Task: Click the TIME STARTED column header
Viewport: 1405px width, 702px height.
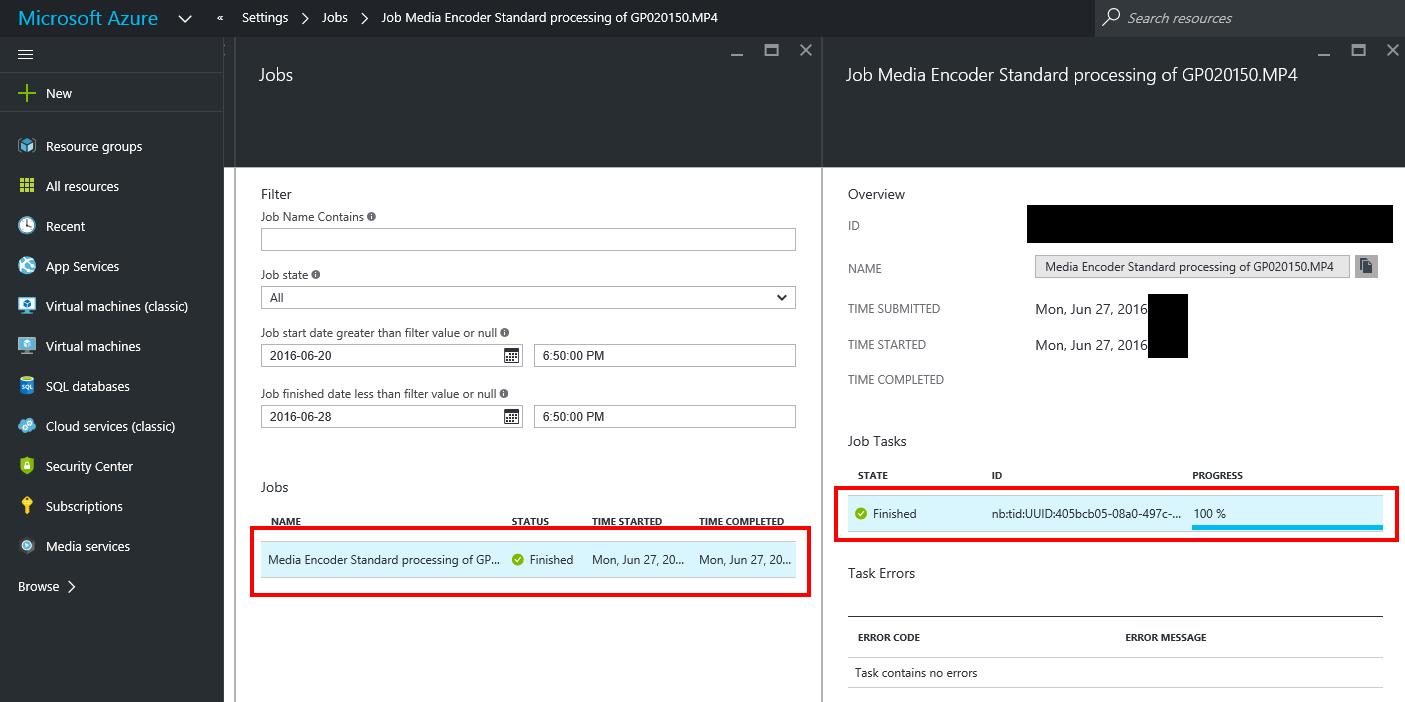Action: click(x=627, y=522)
